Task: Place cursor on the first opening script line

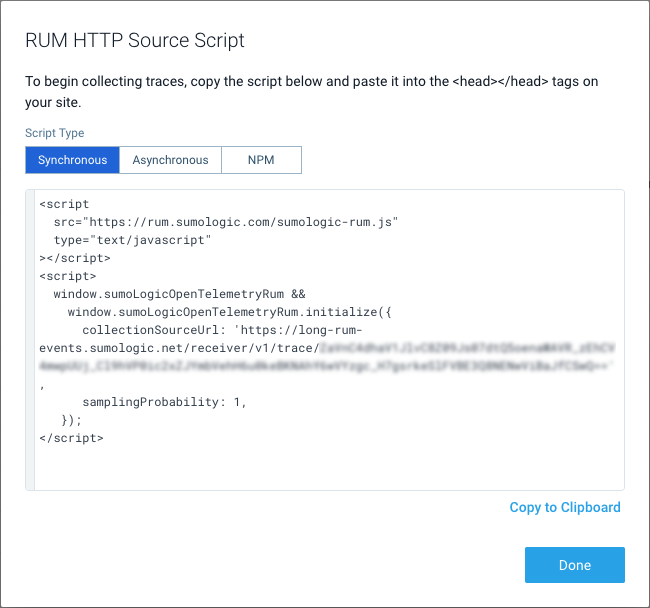Action: pos(64,204)
